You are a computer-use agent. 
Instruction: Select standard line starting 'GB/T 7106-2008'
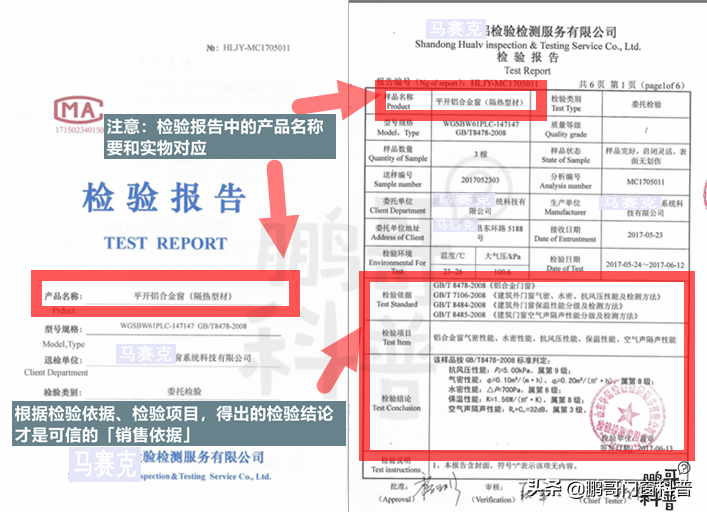547,296
